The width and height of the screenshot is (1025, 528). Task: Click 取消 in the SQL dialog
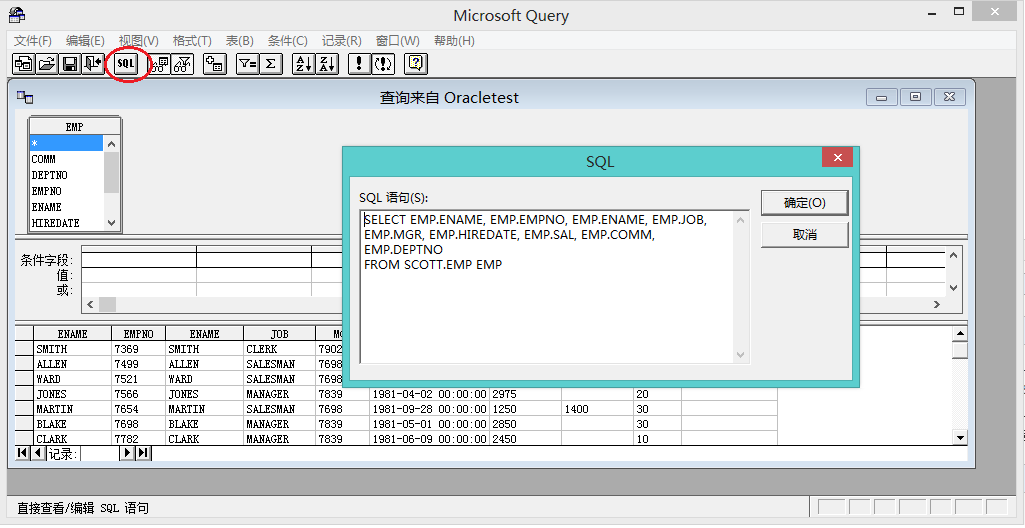[805, 235]
